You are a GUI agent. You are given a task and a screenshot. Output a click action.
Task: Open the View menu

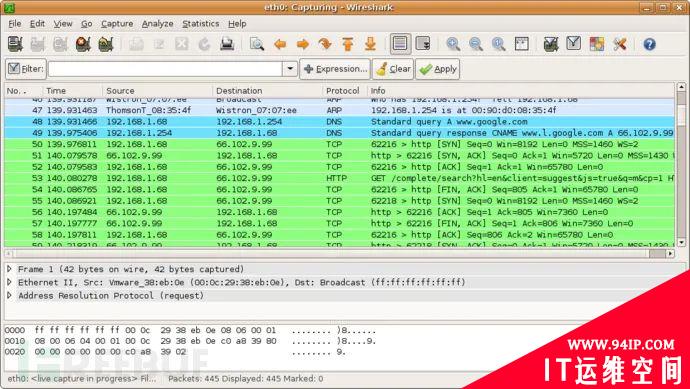pos(63,24)
